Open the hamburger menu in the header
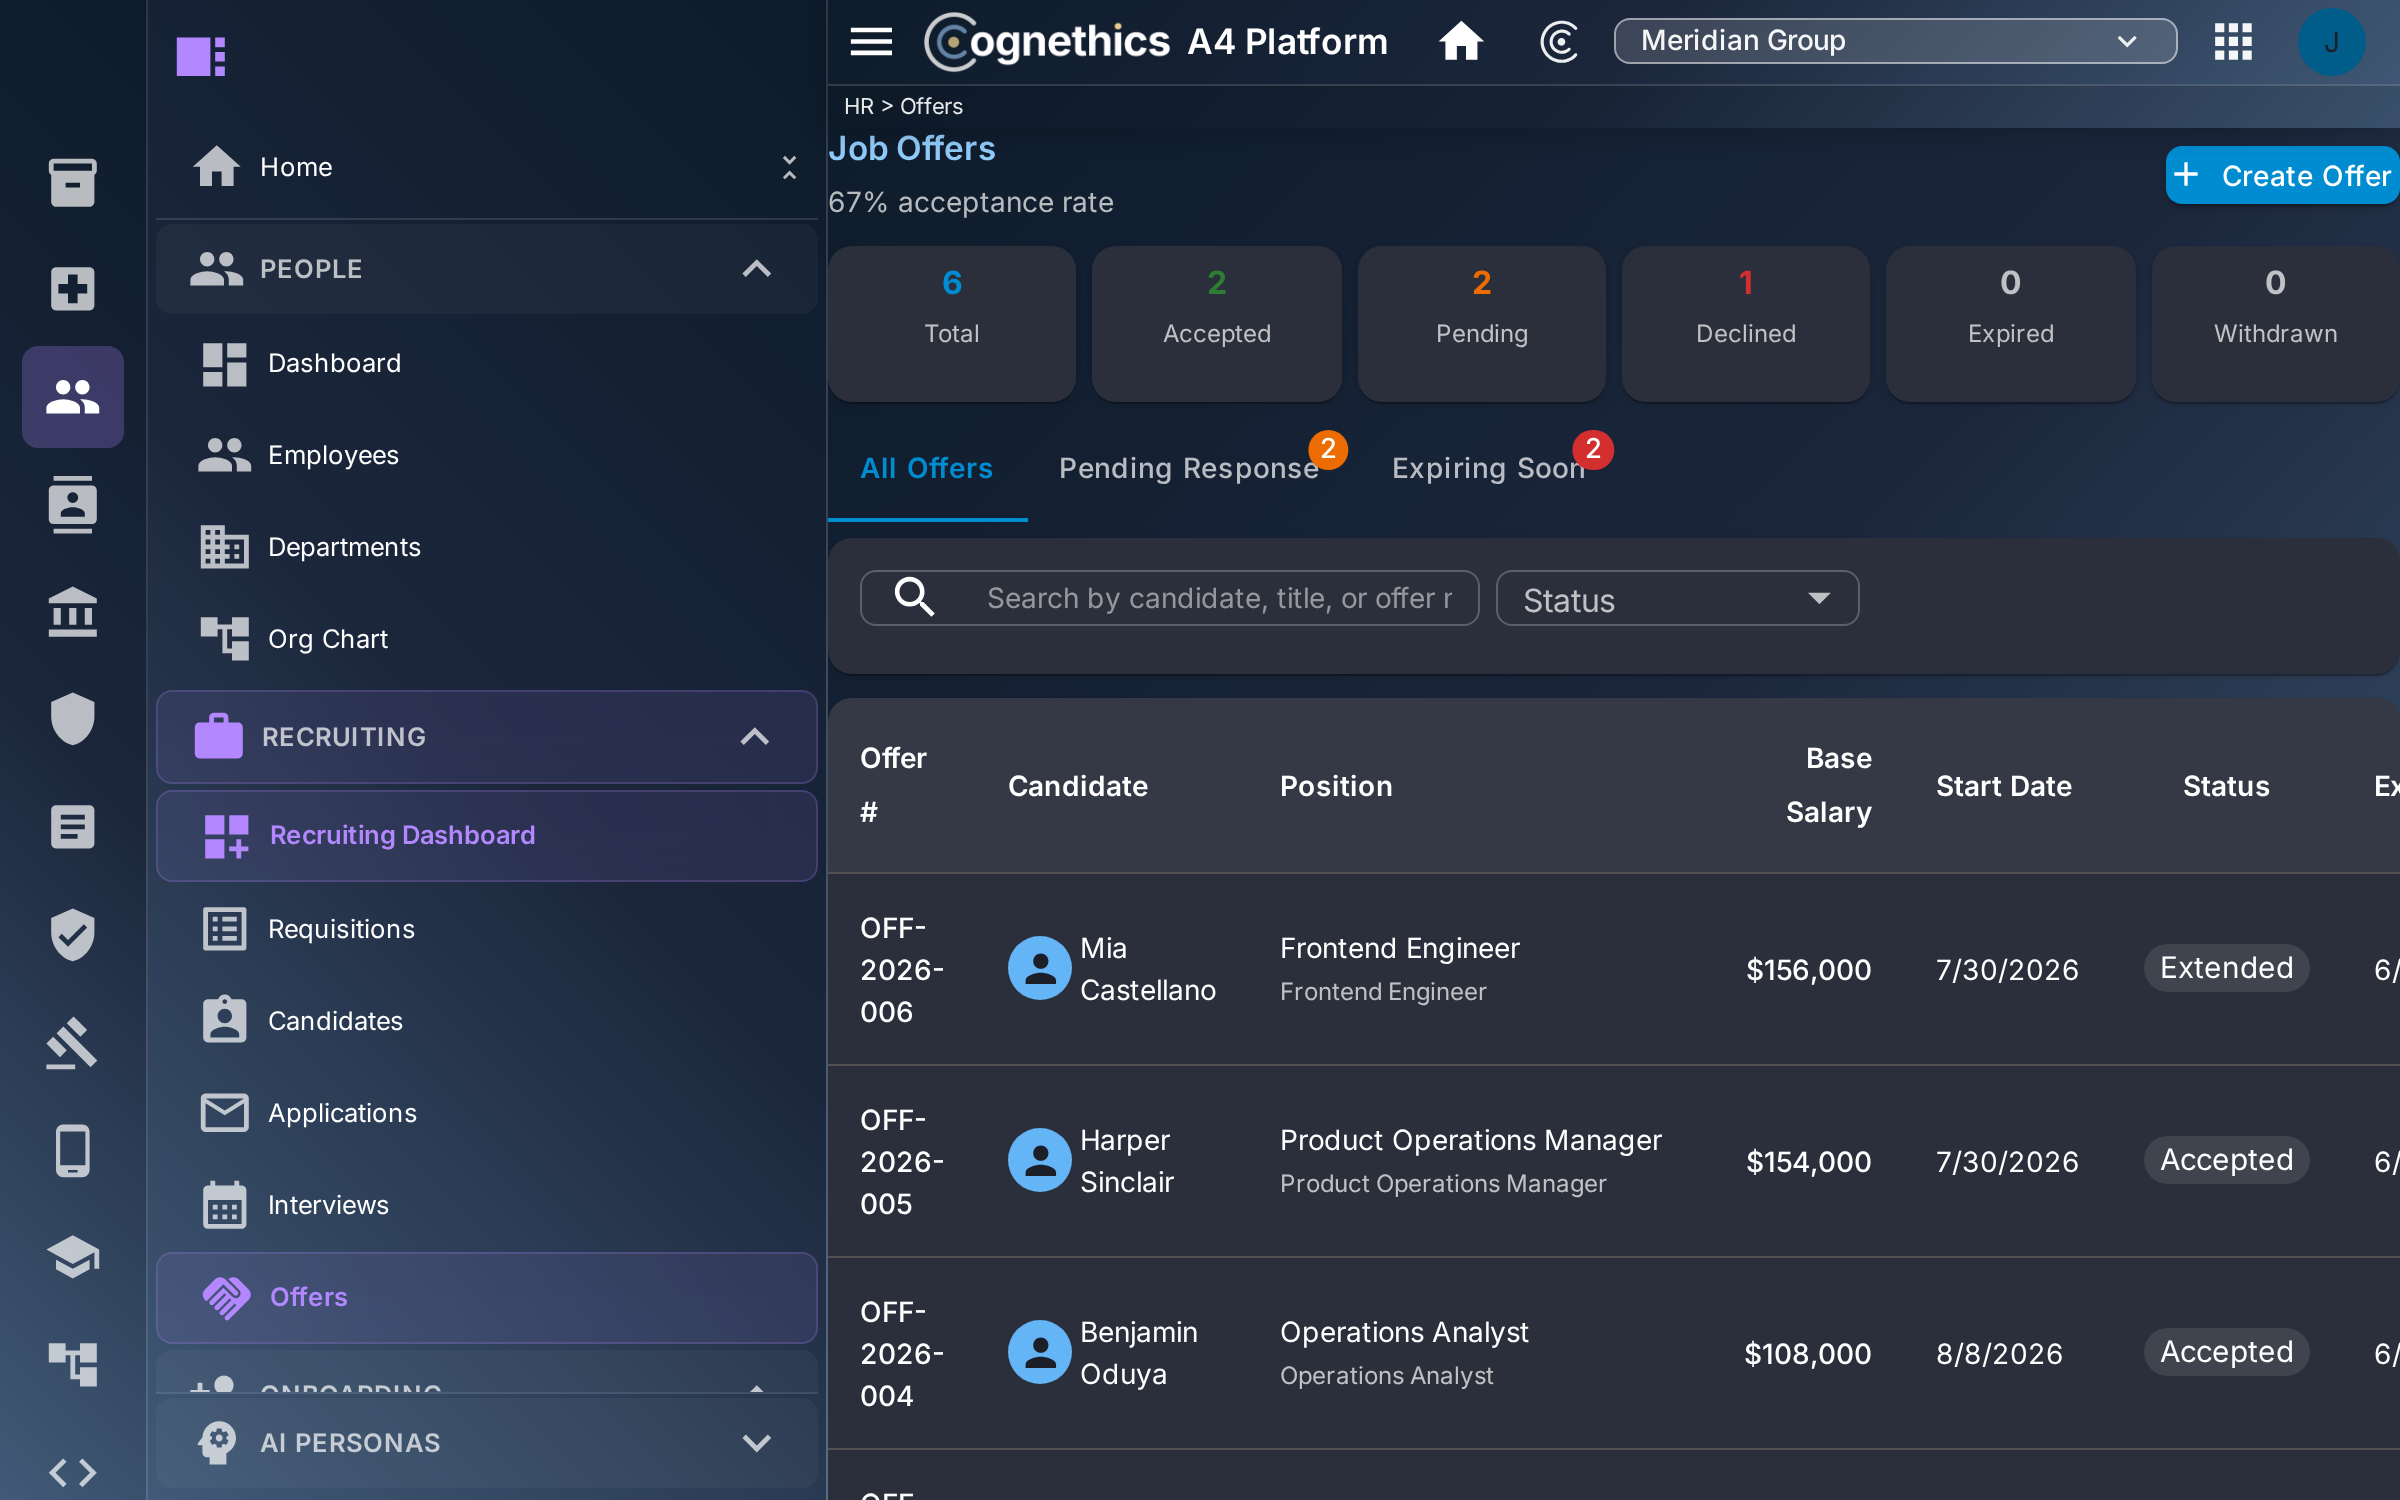 (871, 41)
